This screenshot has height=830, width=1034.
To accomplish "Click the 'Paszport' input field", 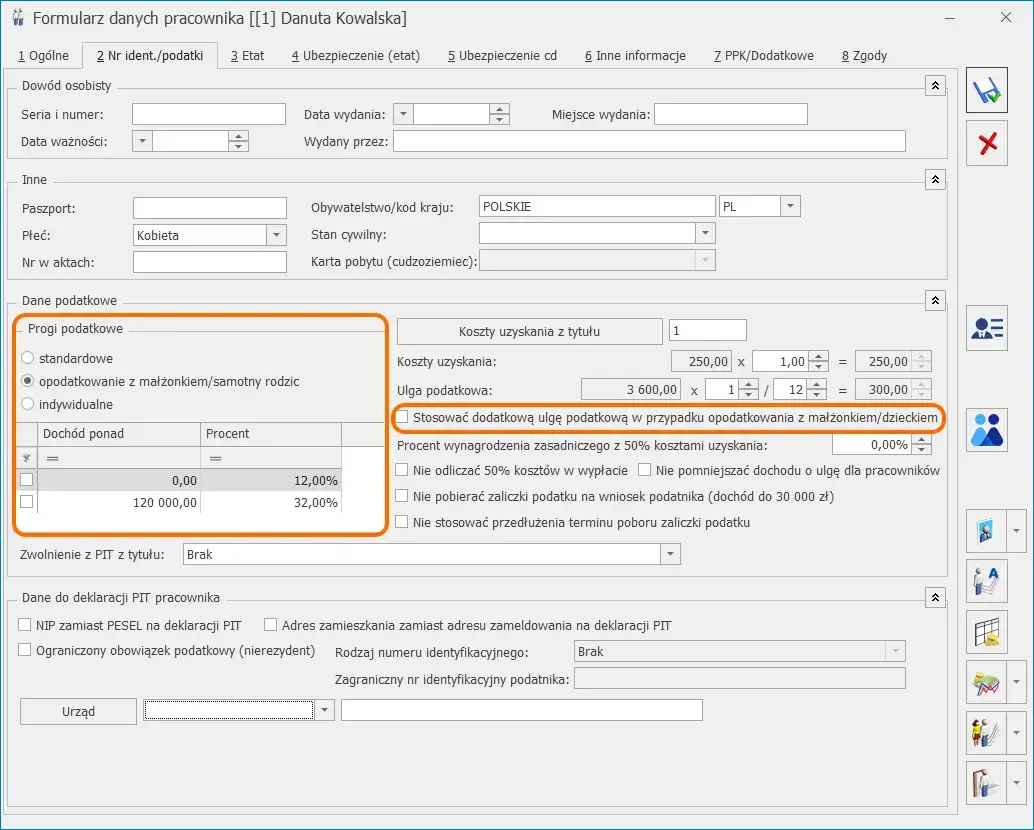I will click(x=209, y=208).
